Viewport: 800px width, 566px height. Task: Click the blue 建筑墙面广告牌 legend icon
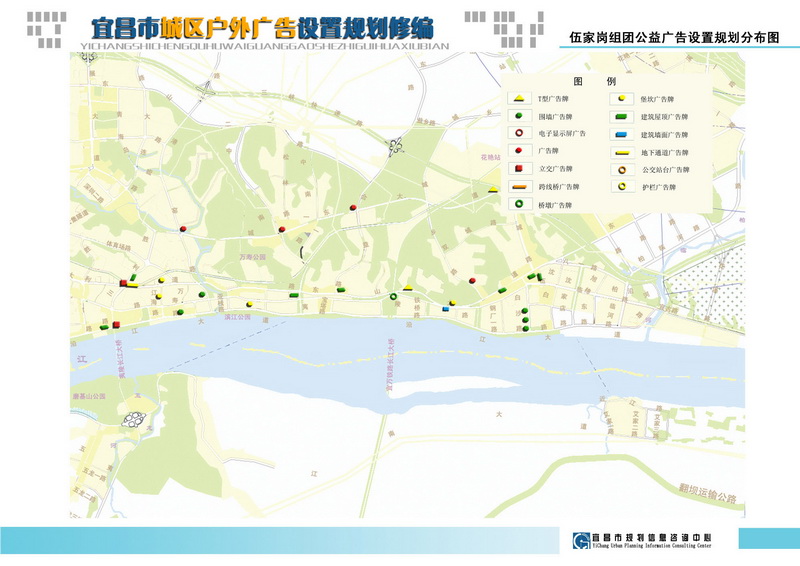(620, 133)
